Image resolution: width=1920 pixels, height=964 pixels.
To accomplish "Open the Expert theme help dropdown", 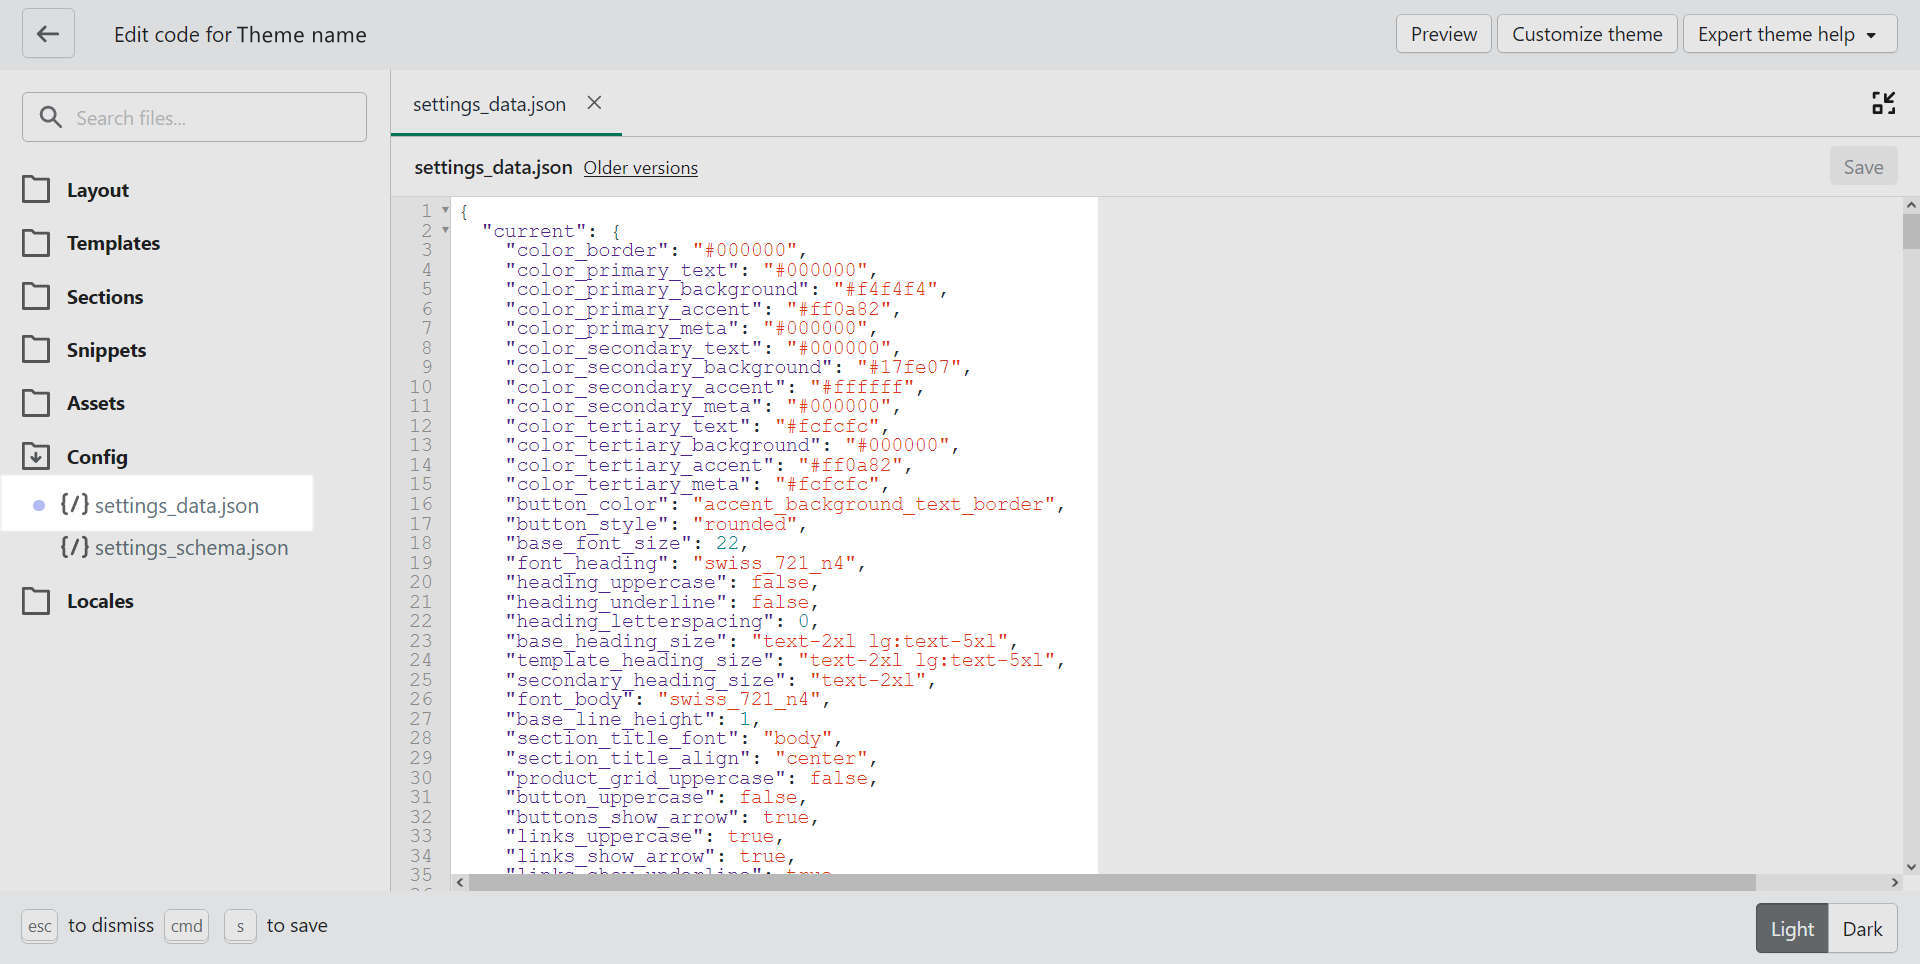I will click(1789, 34).
